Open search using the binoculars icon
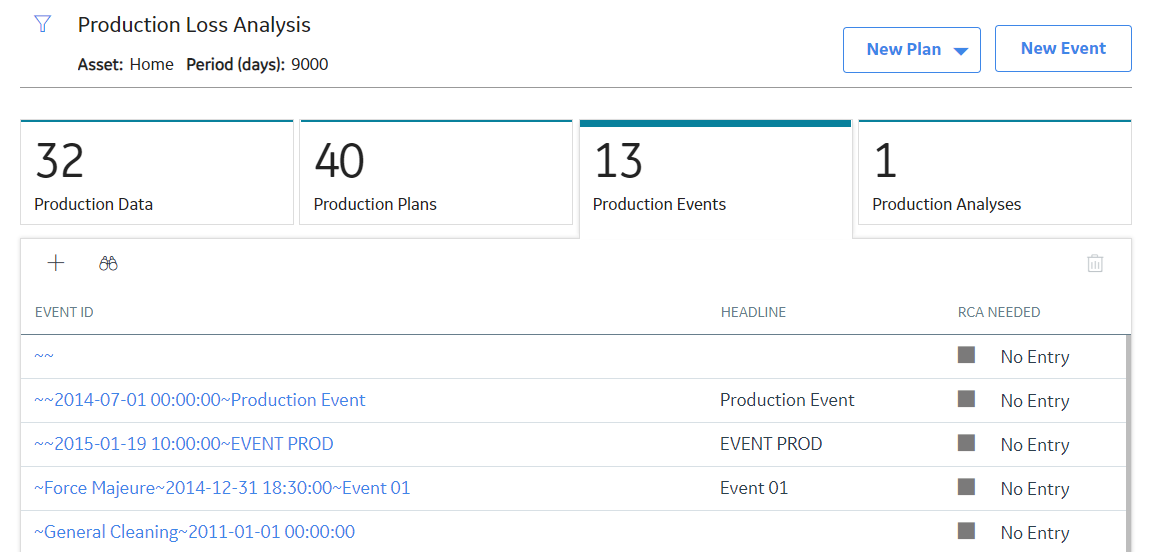Image resolution: width=1151 pixels, height=552 pixels. [109, 264]
